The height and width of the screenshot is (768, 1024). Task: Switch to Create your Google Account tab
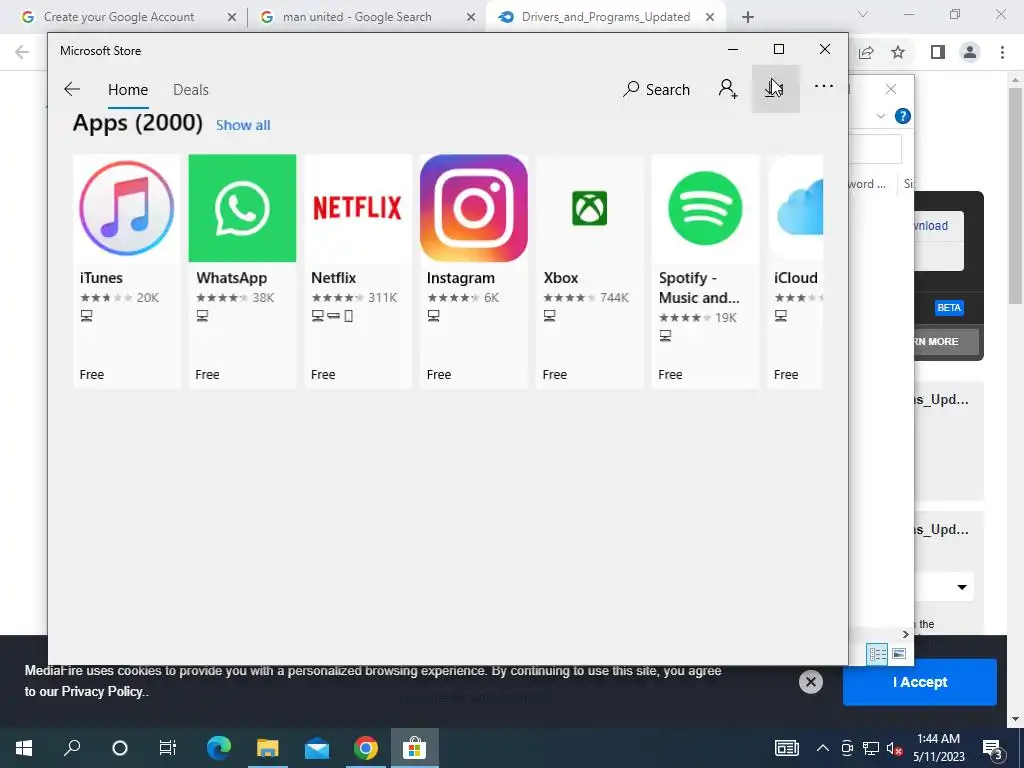[118, 17]
